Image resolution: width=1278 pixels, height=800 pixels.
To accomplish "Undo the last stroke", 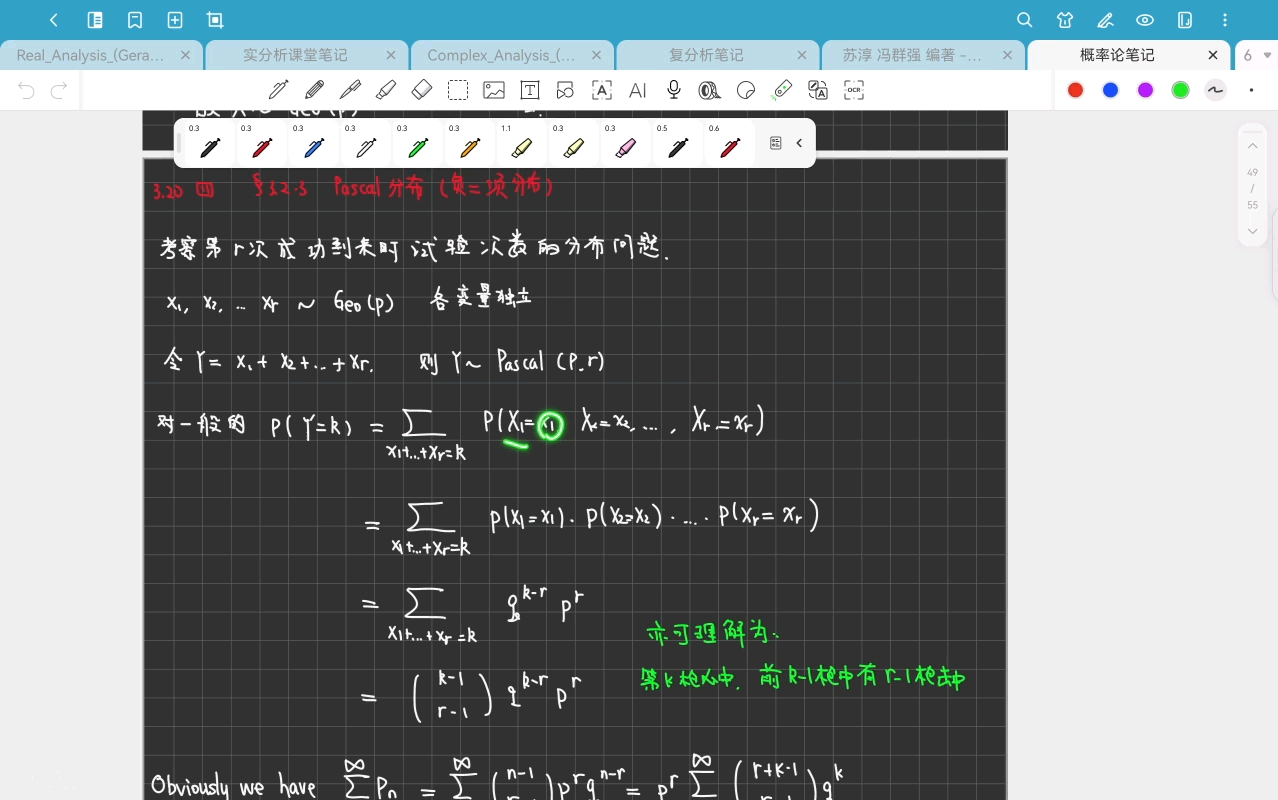I will (27, 91).
